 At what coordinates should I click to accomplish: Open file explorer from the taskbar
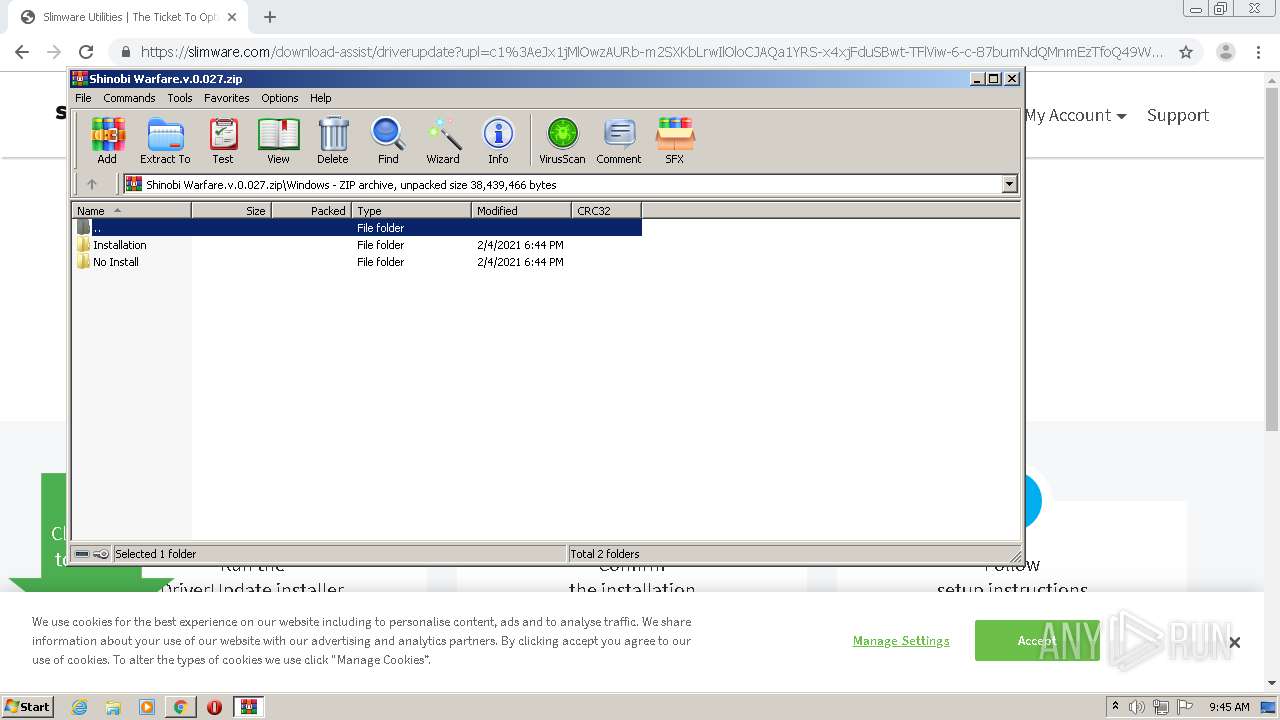[x=113, y=707]
